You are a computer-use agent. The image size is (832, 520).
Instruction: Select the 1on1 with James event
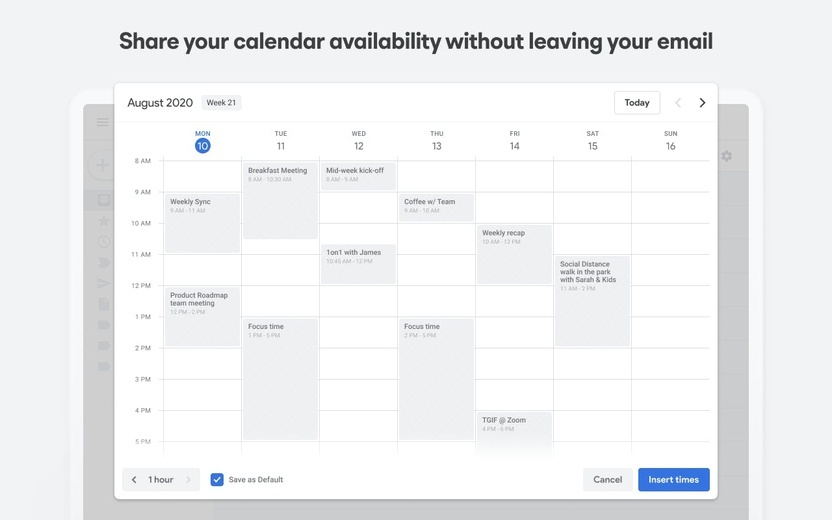point(358,264)
